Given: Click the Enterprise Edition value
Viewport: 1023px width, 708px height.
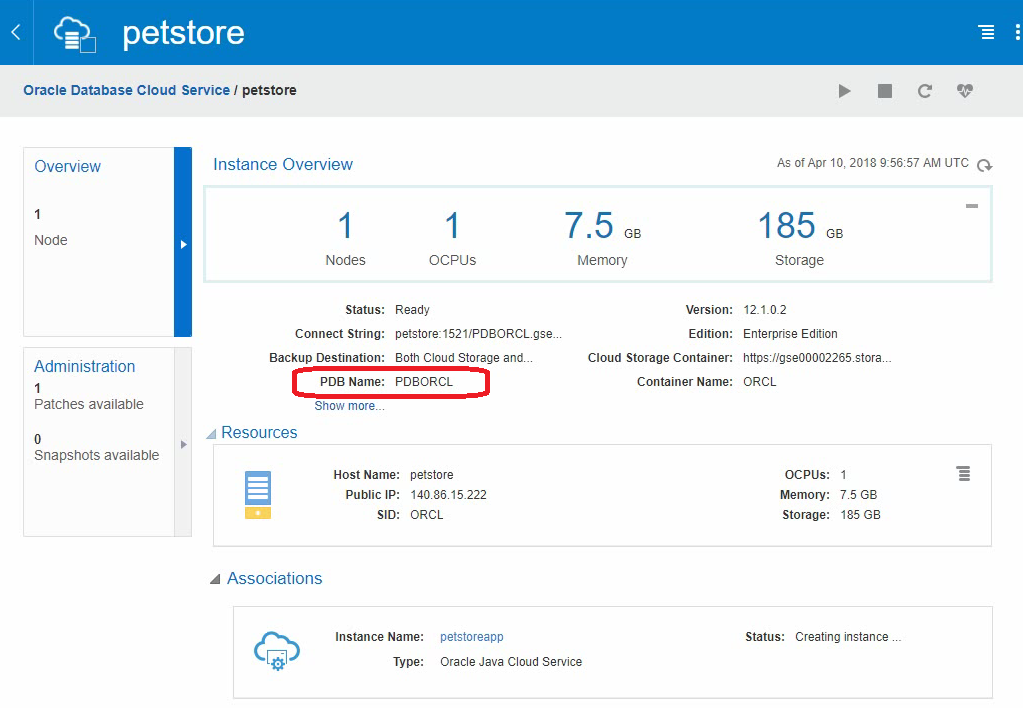Looking at the screenshot, I should 790,334.
